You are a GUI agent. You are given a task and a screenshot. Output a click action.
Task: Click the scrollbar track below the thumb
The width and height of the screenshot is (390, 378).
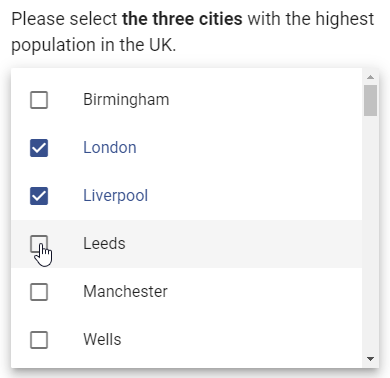[370, 233]
